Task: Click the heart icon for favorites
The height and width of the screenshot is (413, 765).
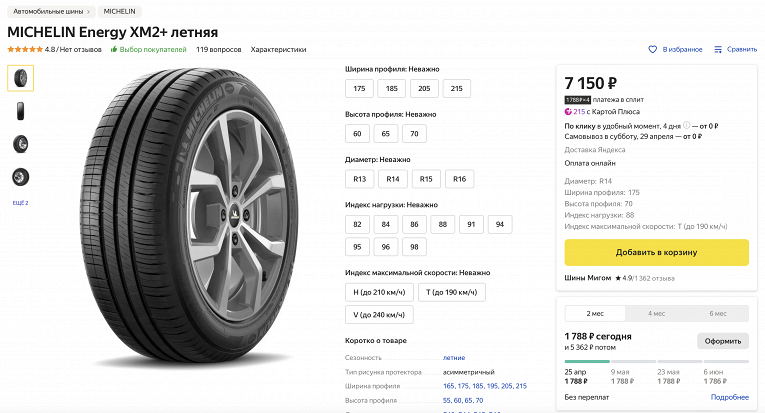Action: pos(652,49)
